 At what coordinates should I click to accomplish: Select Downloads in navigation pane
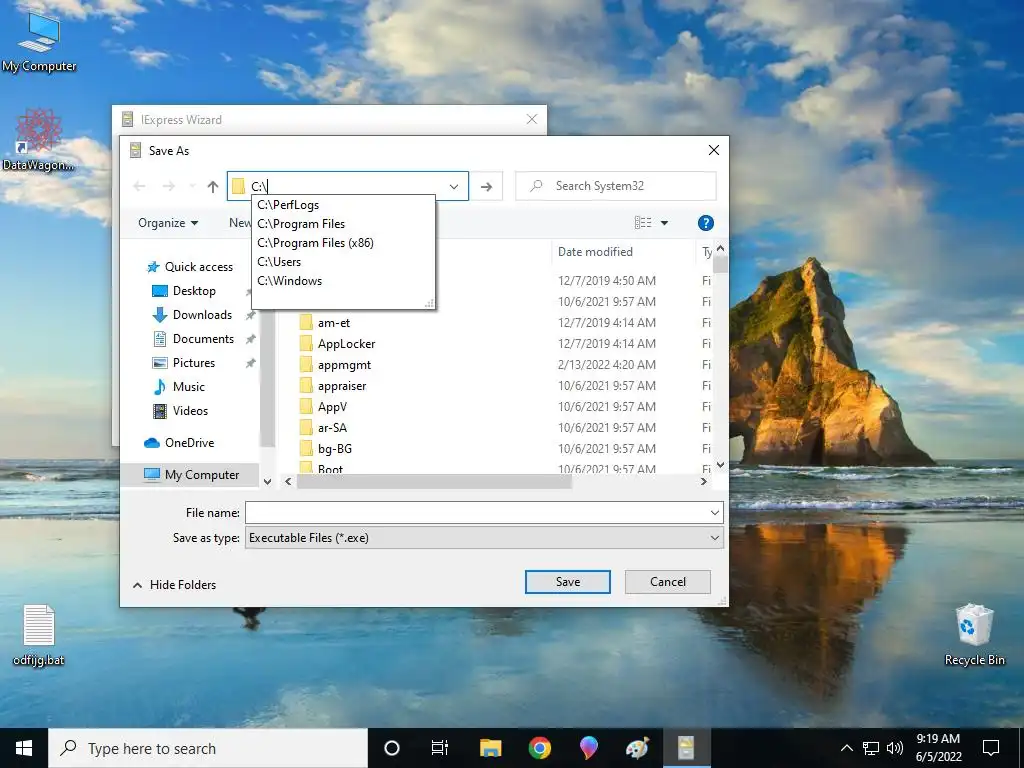click(192, 315)
